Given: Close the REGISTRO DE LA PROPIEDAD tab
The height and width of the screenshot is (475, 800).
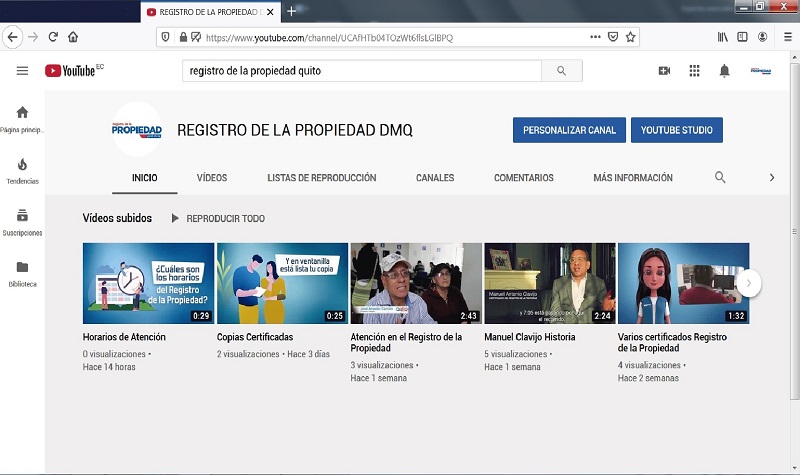Looking at the screenshot, I should tap(270, 12).
